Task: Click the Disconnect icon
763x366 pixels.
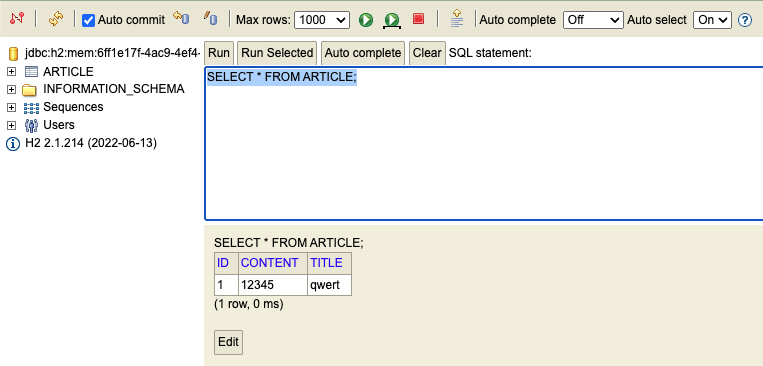Action: [17, 19]
